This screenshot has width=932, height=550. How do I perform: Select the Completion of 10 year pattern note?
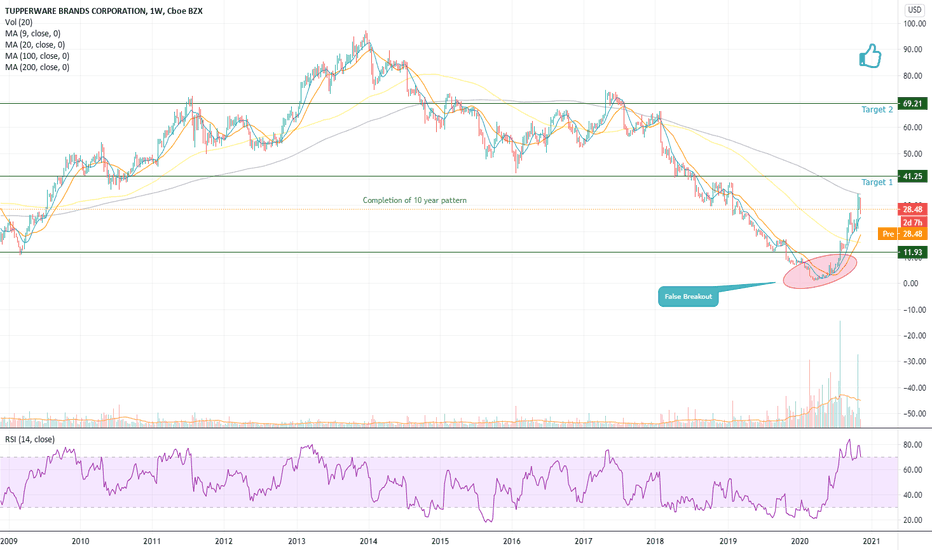[x=415, y=200]
